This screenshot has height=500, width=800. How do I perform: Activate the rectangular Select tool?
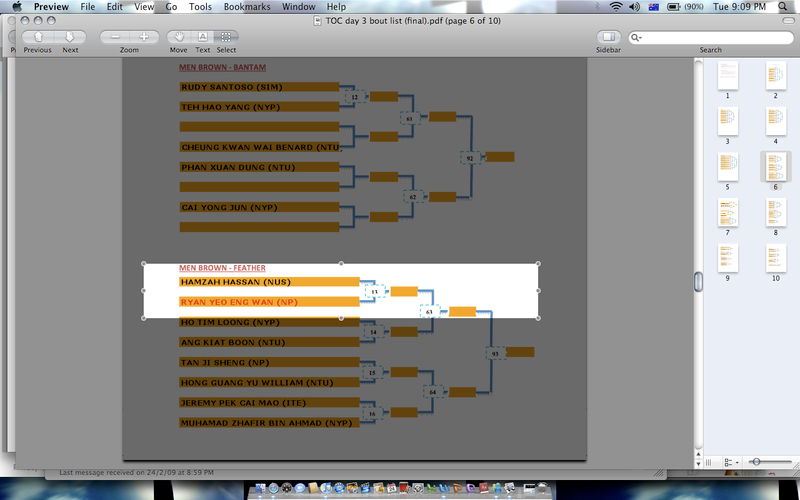pos(227,37)
